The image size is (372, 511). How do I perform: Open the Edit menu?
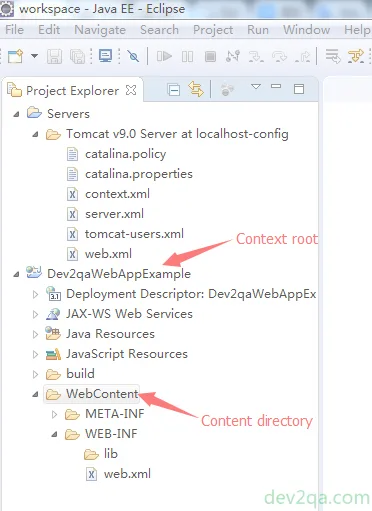pyautogui.click(x=49, y=30)
